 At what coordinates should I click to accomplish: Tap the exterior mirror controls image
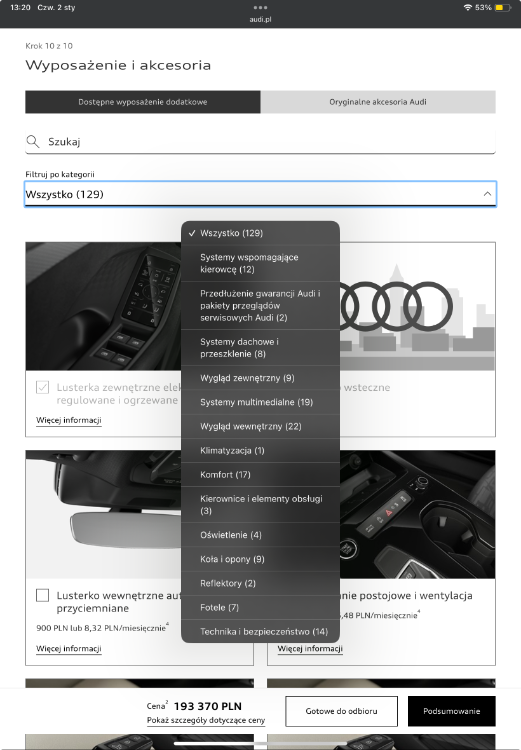tap(104, 306)
